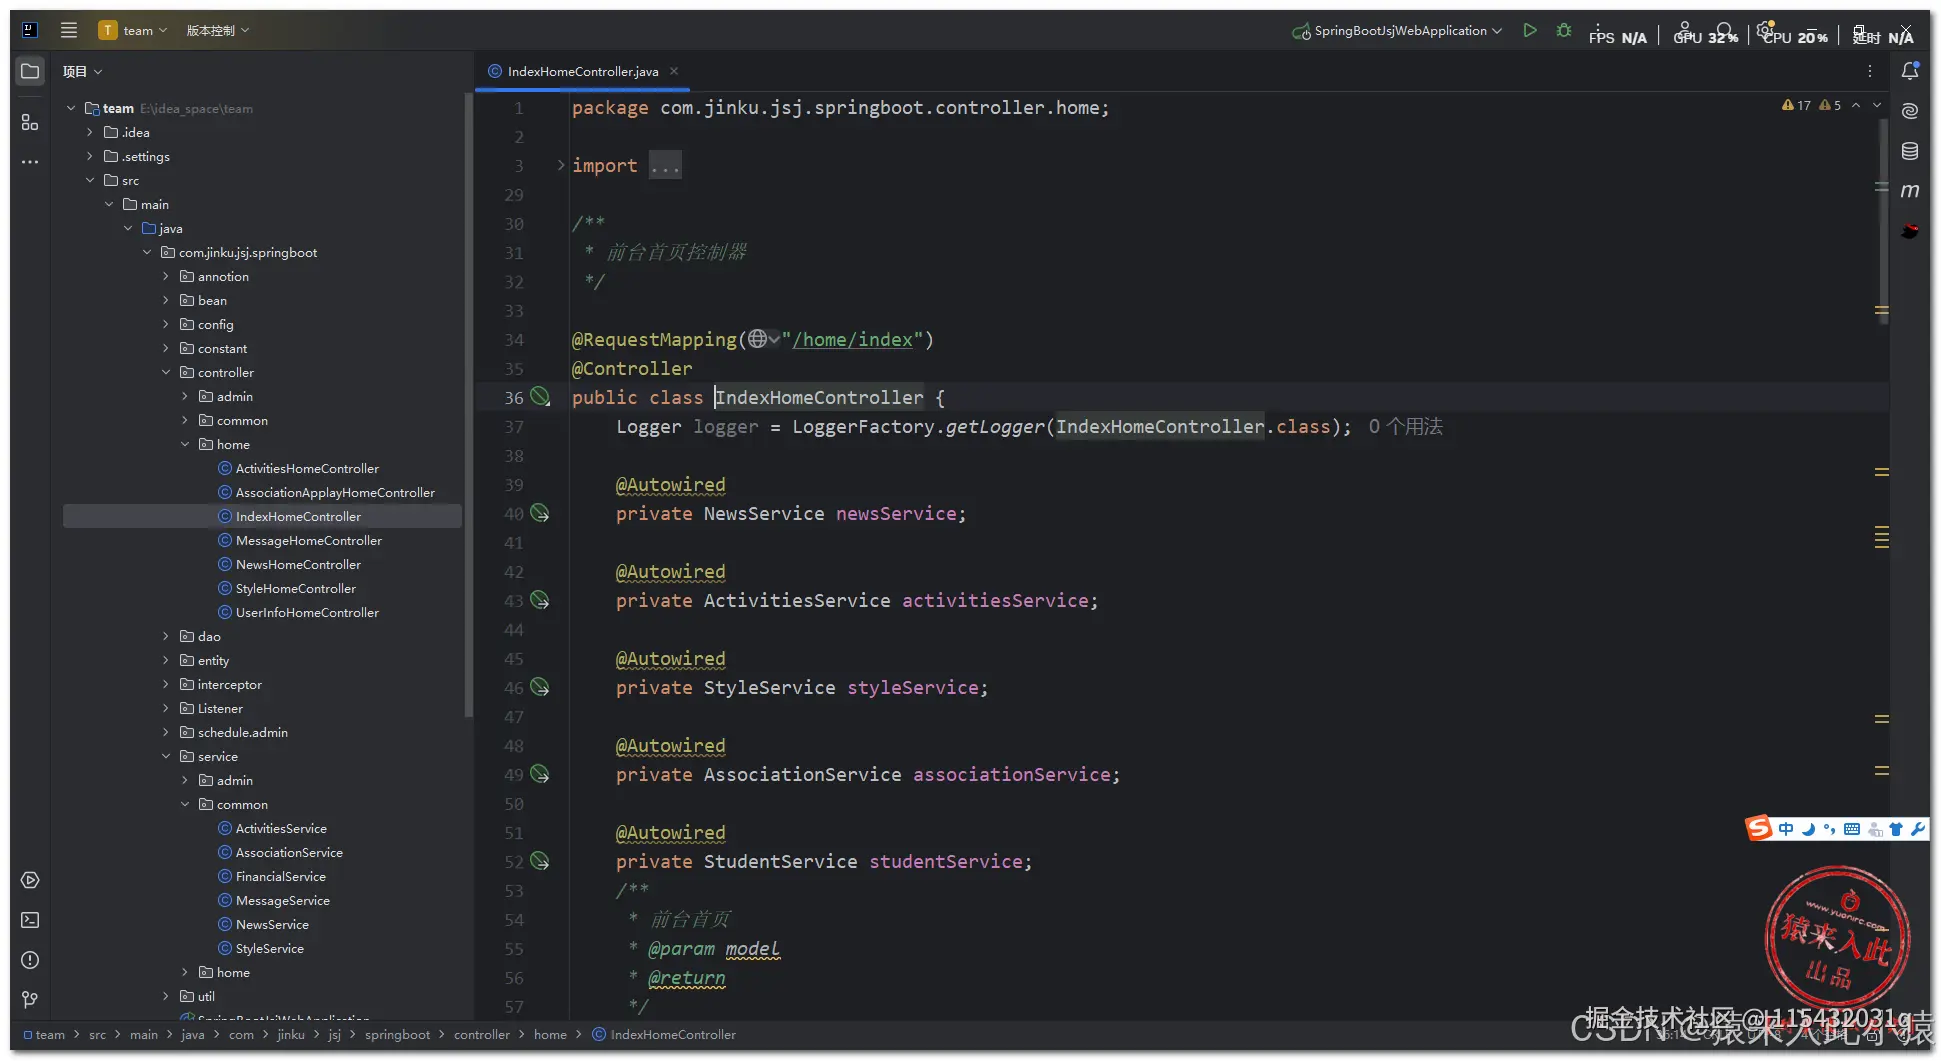
Task: Jump to the previous highlighted problem arrow
Action: point(1856,105)
